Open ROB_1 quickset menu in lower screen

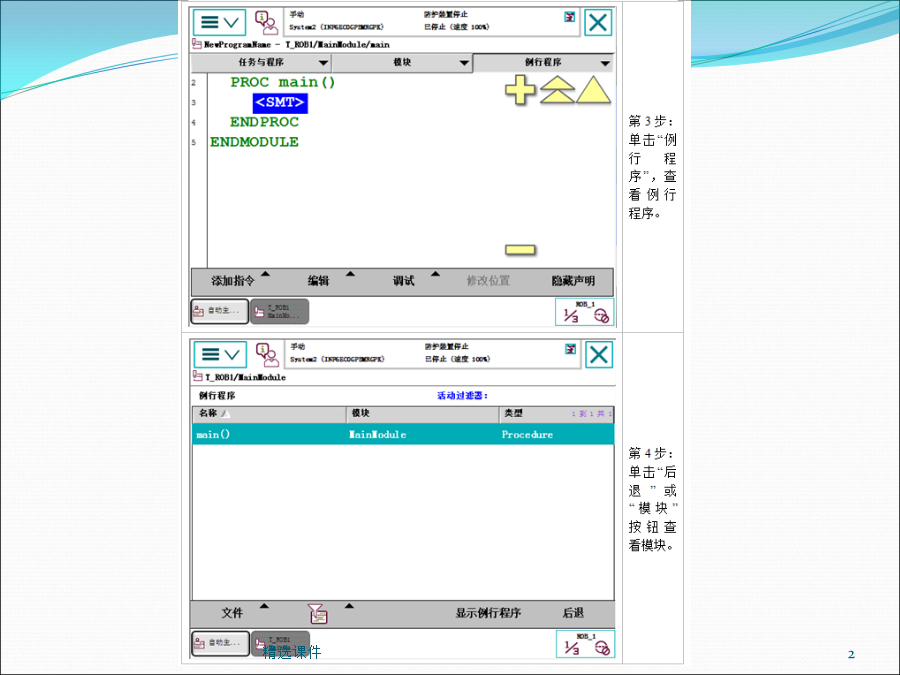585,644
